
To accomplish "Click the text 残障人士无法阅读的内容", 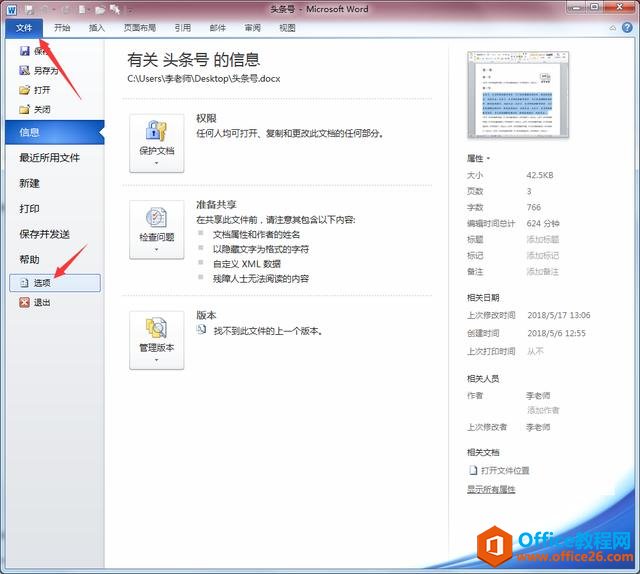I will click(x=261, y=279).
